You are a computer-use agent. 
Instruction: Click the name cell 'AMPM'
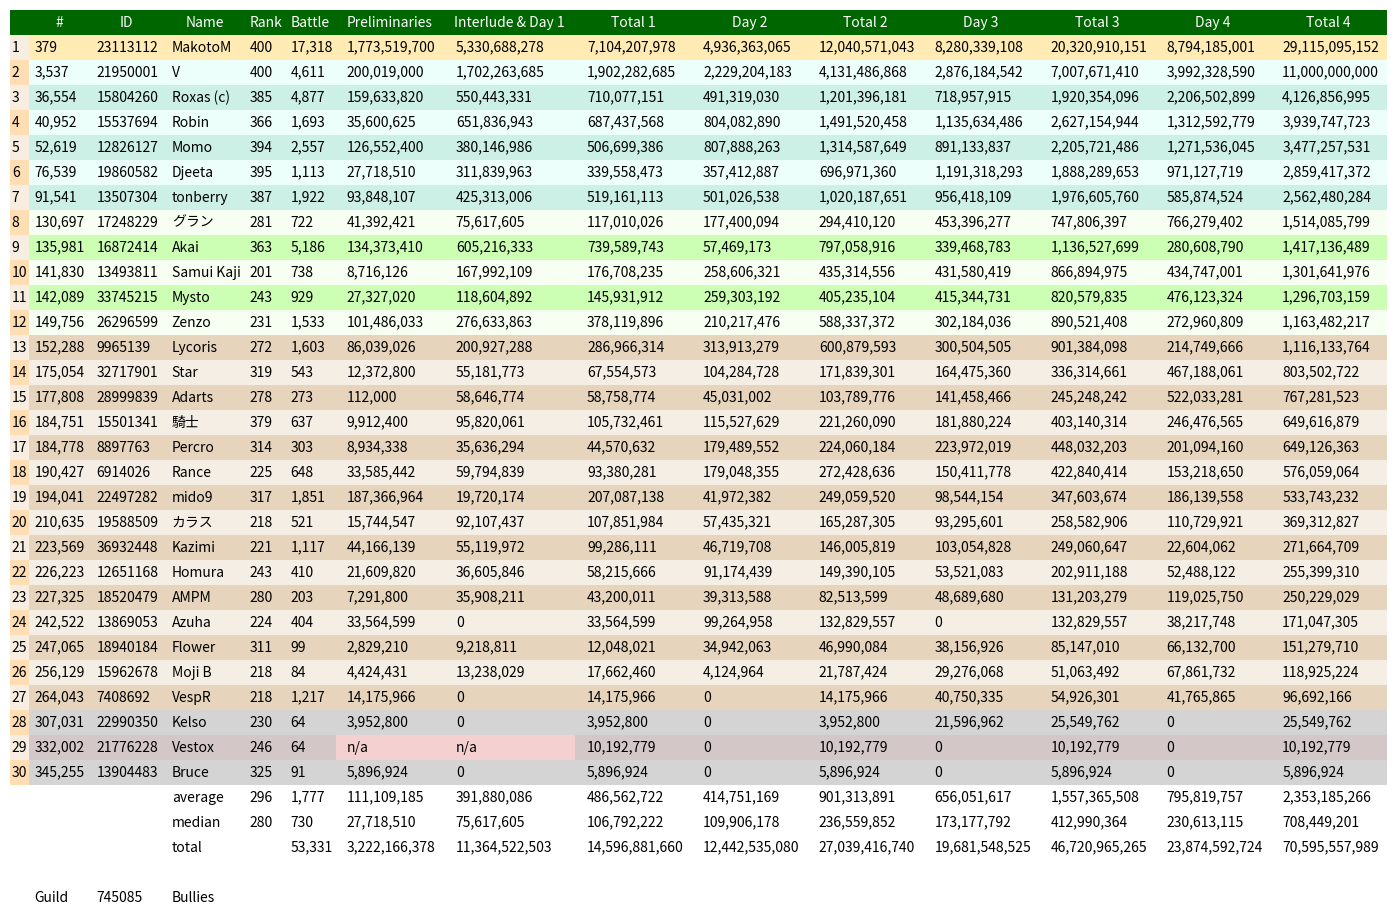[x=191, y=597]
